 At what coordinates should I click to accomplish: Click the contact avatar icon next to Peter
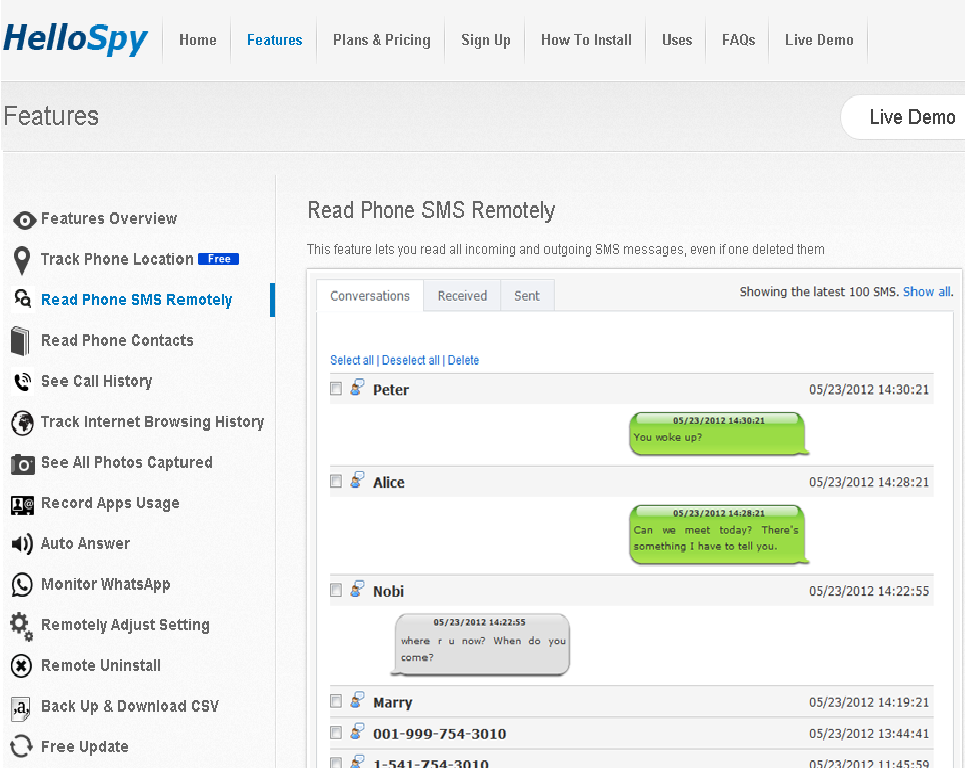click(x=357, y=388)
